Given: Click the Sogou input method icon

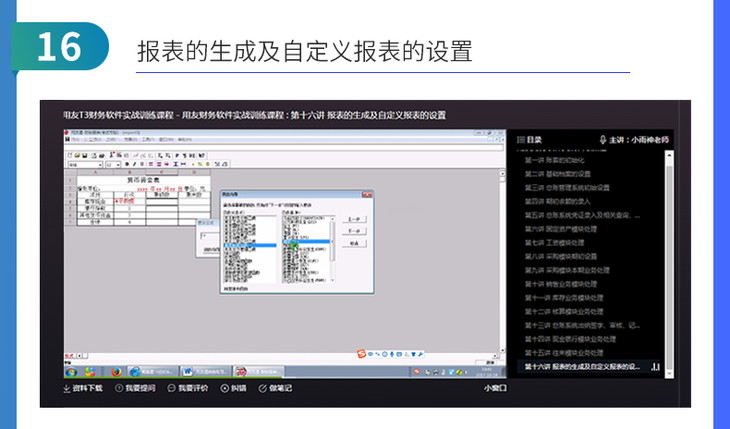Looking at the screenshot, I should point(364,352).
